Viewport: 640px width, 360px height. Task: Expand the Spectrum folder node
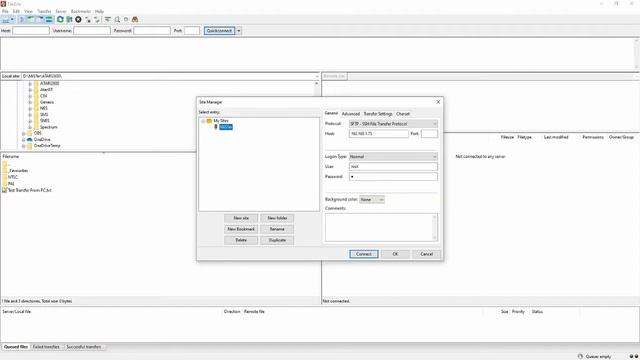tap(30, 127)
